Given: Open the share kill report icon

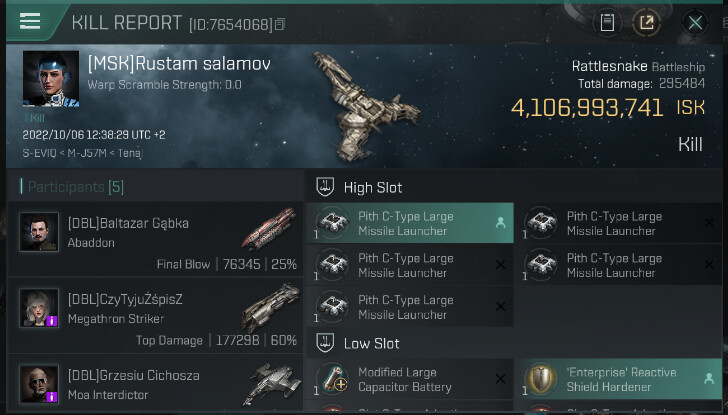Looking at the screenshot, I should coord(646,22).
